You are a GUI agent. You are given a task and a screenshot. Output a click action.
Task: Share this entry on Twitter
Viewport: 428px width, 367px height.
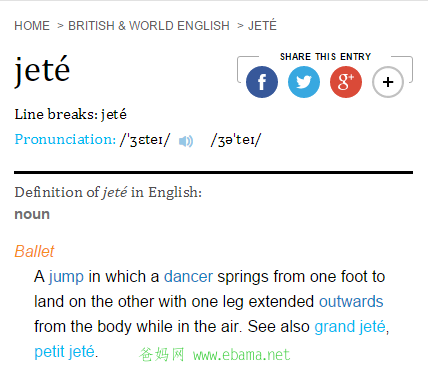click(304, 82)
